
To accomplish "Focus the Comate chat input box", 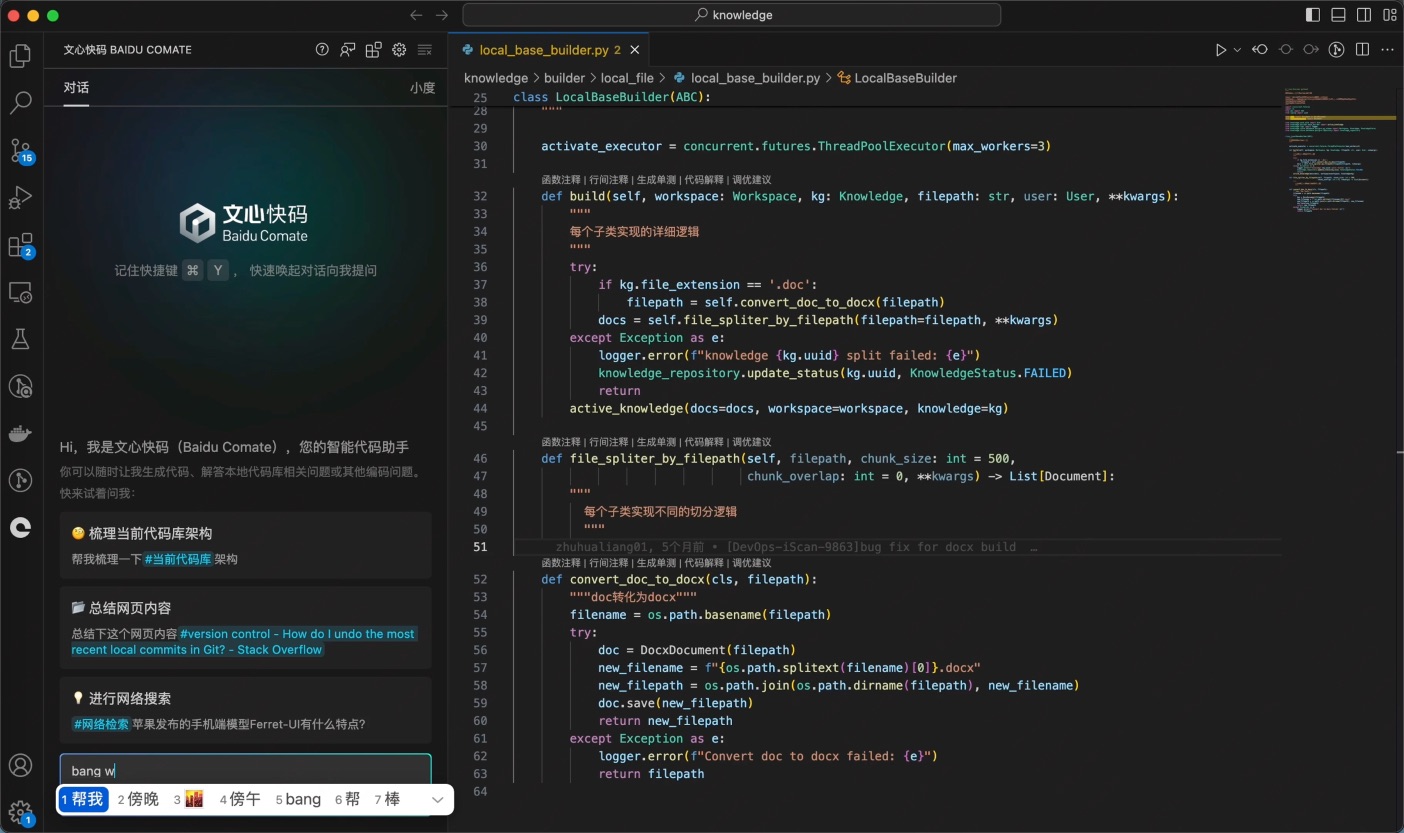I will (x=245, y=770).
